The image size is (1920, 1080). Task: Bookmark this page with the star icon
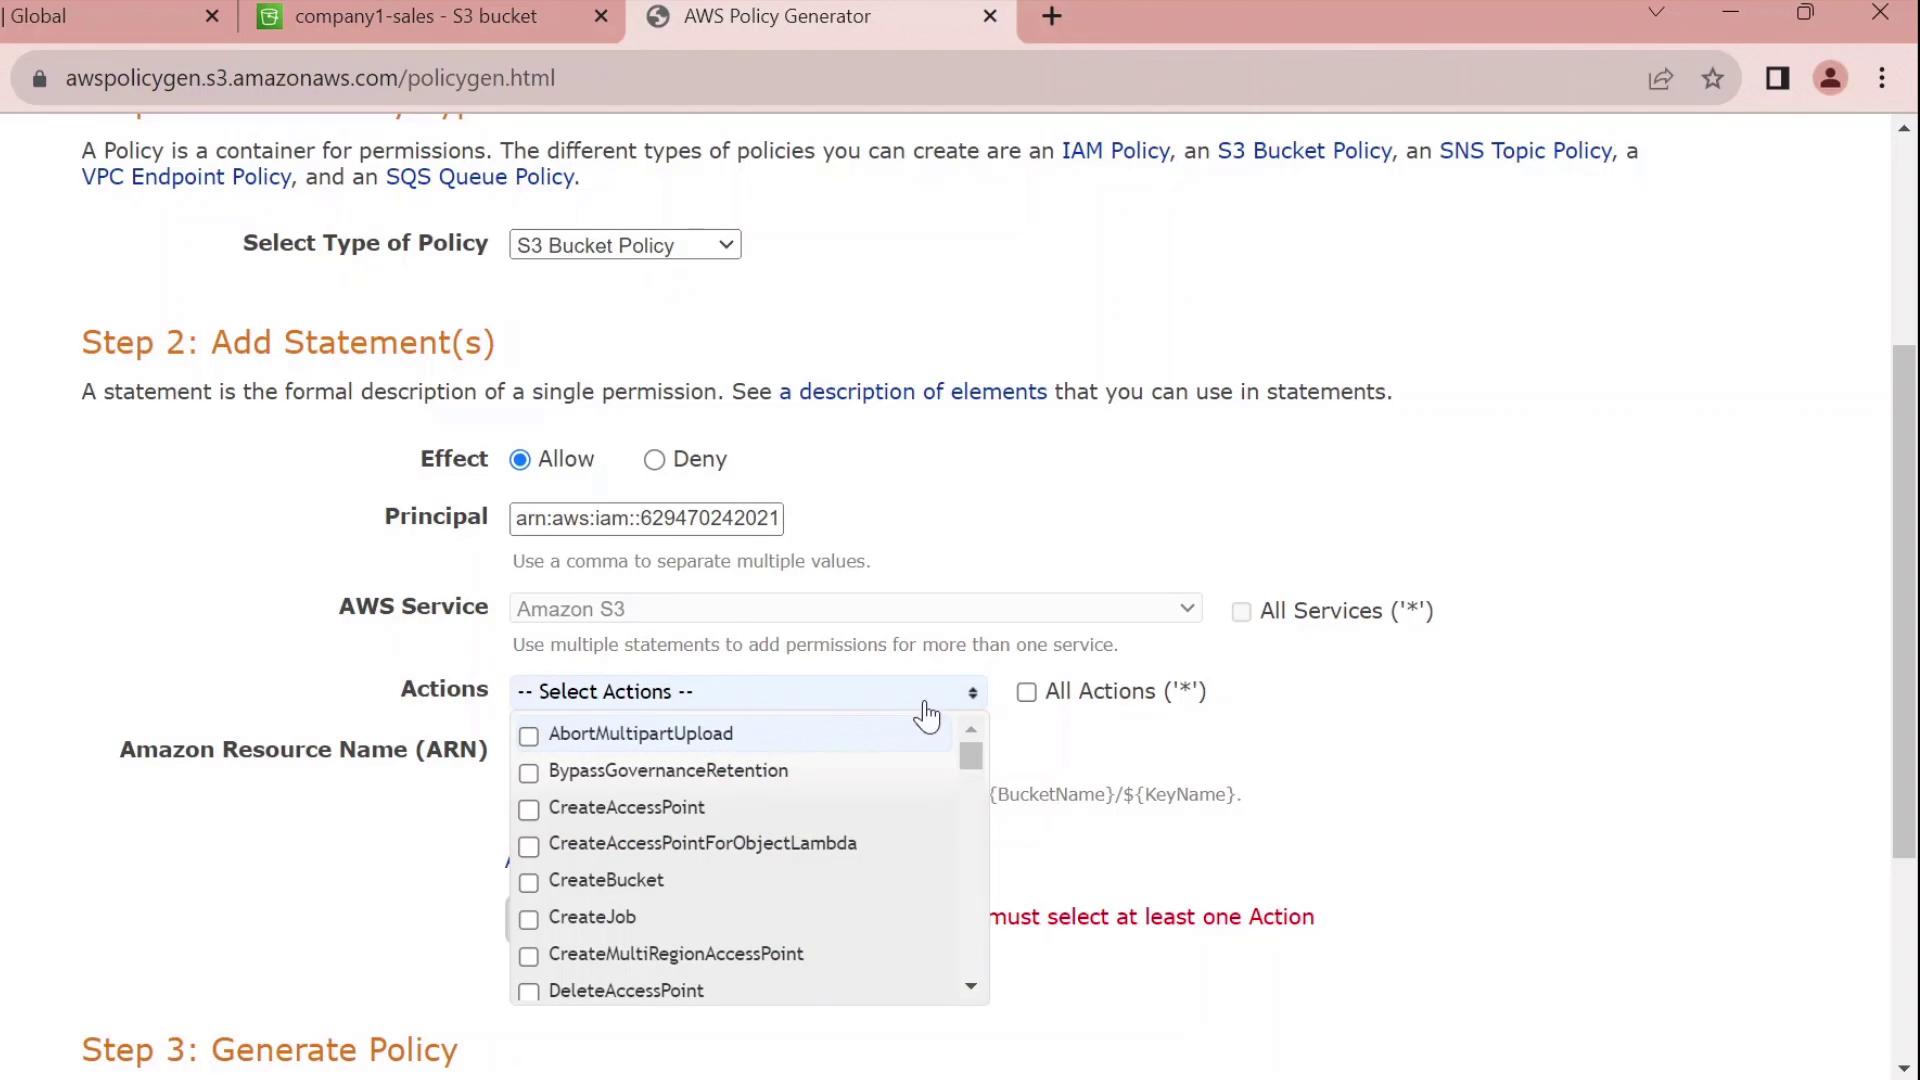[1713, 79]
